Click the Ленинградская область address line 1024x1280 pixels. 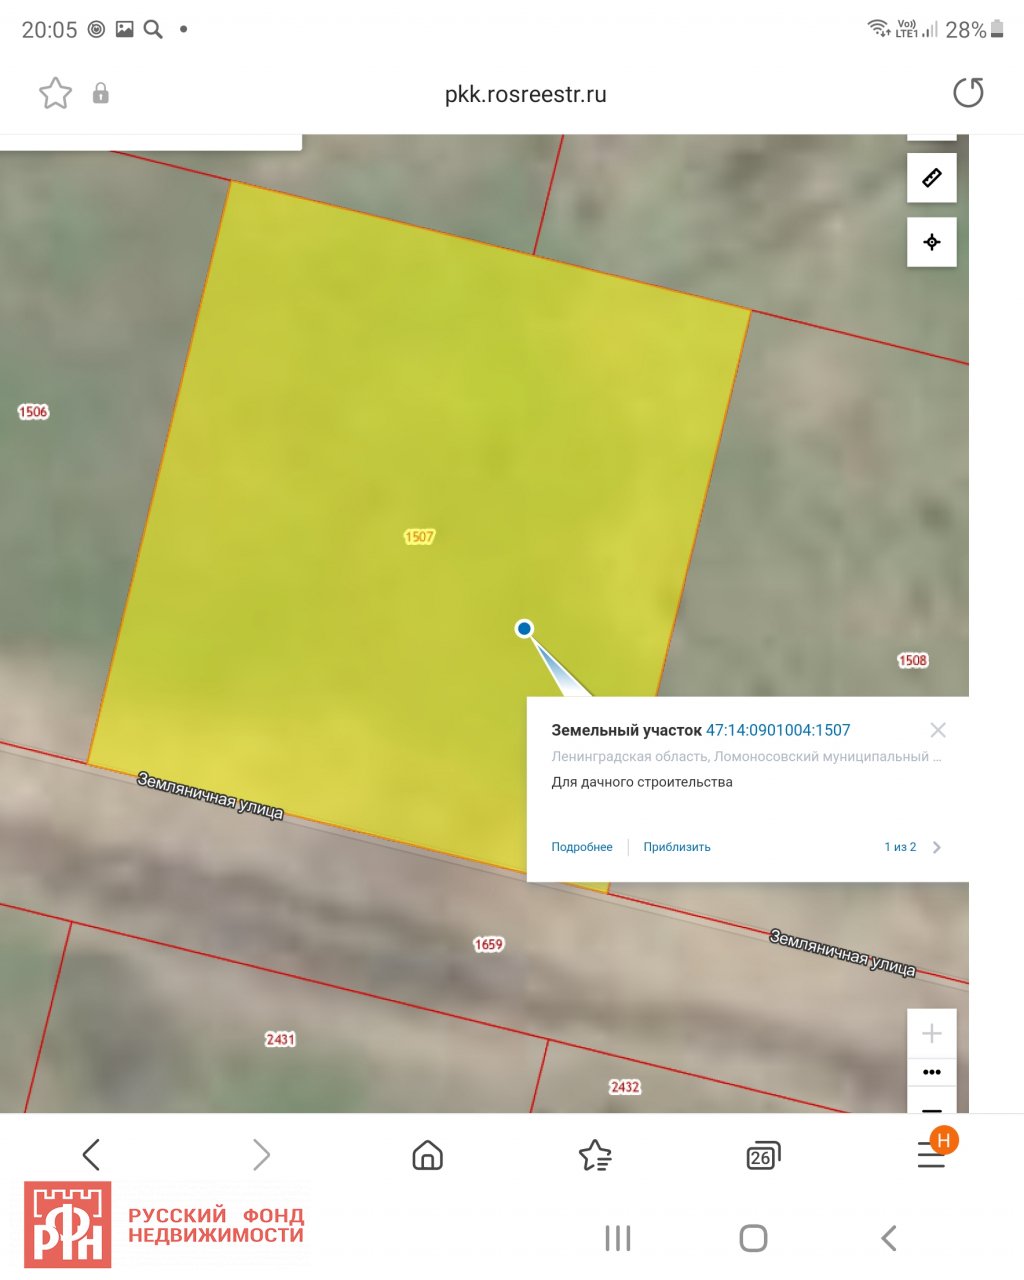pos(746,757)
